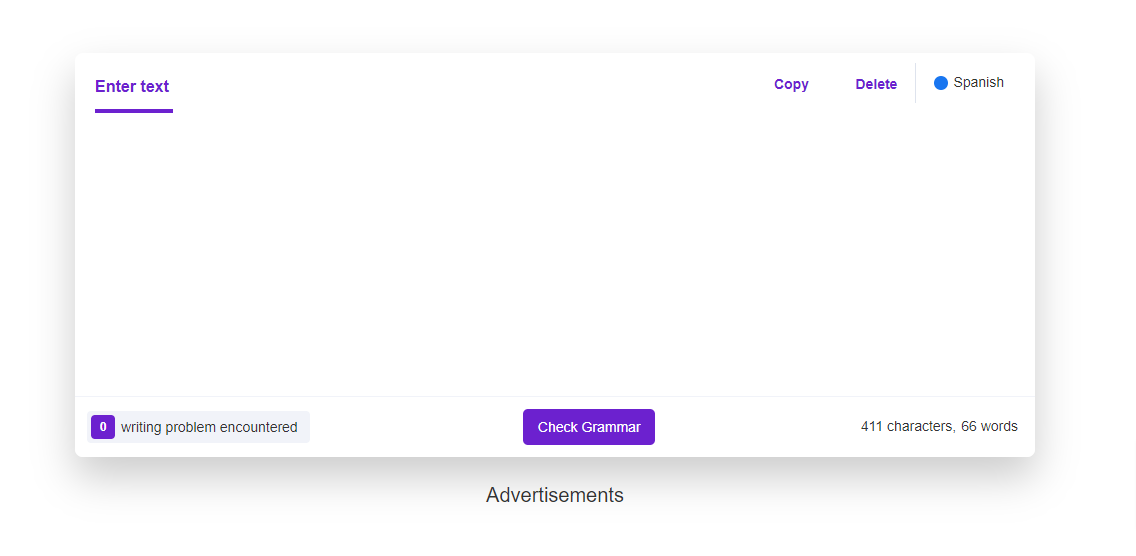Click the Spanish label text
This screenshot has width=1136, height=556.
tap(979, 83)
